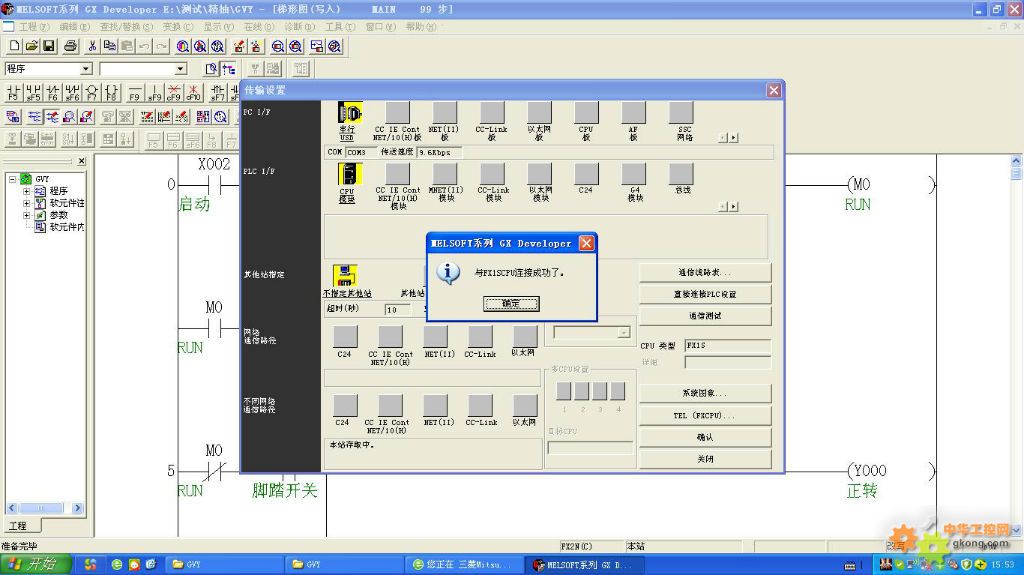Insert normally closed contact F6

(x=53, y=92)
